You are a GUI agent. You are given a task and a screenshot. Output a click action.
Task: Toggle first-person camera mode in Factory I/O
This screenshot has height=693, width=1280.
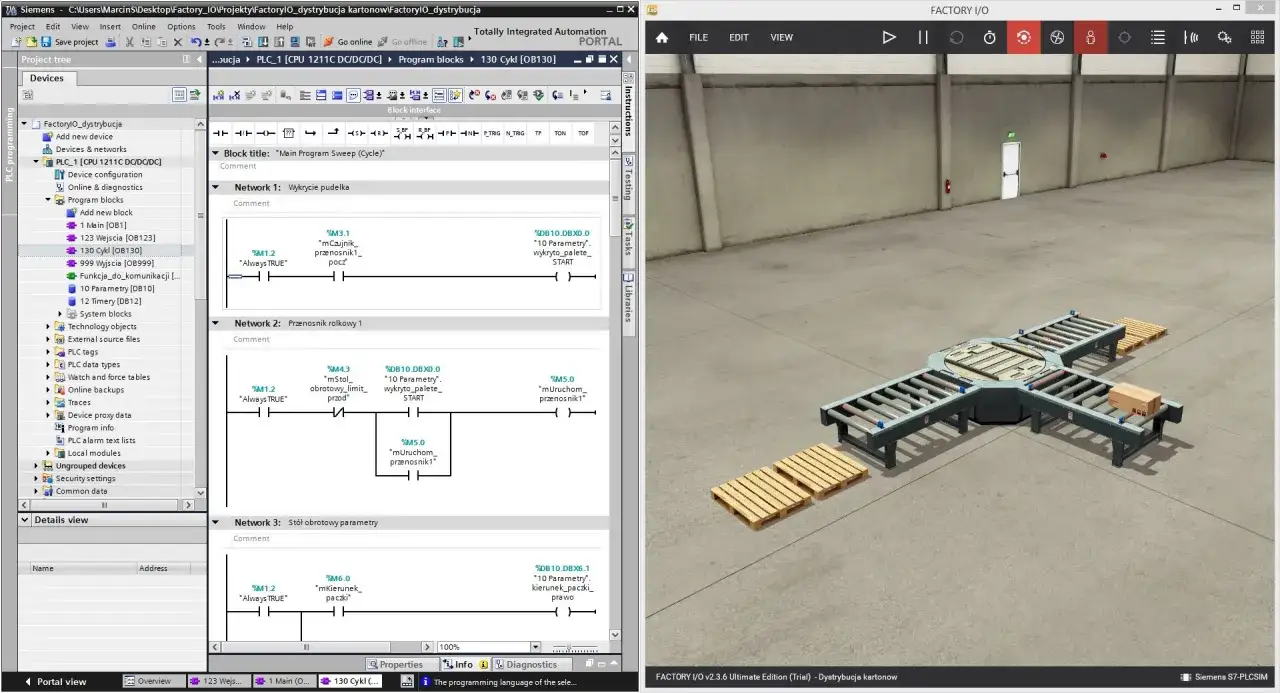[1090, 37]
